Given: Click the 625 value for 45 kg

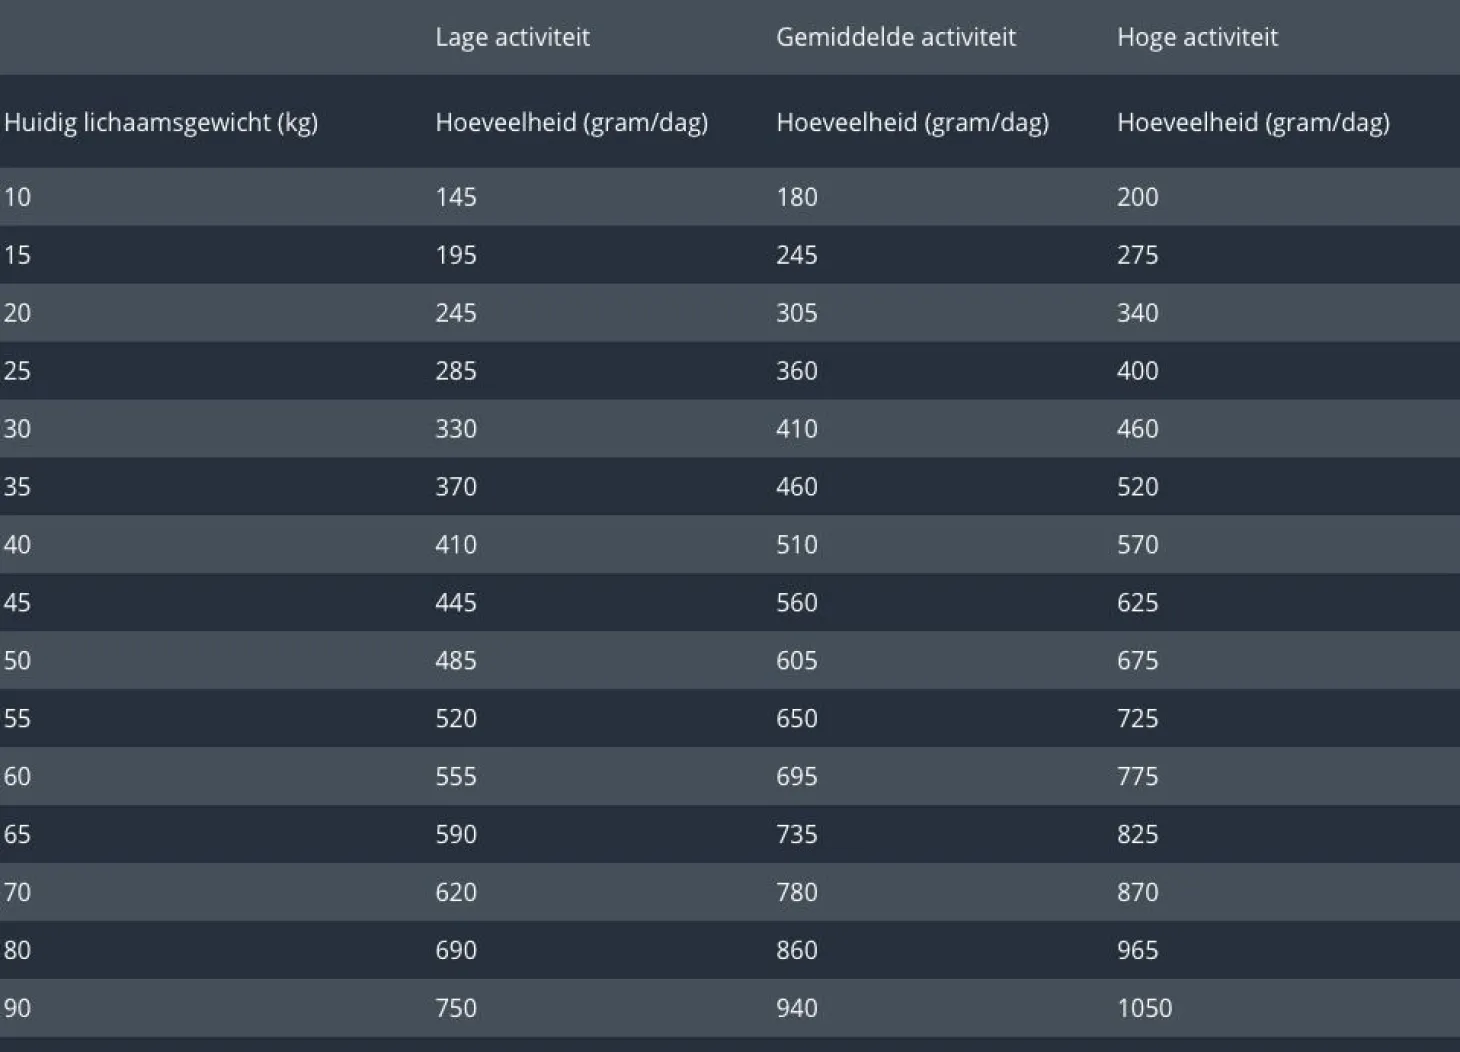Looking at the screenshot, I should (x=1138, y=603).
